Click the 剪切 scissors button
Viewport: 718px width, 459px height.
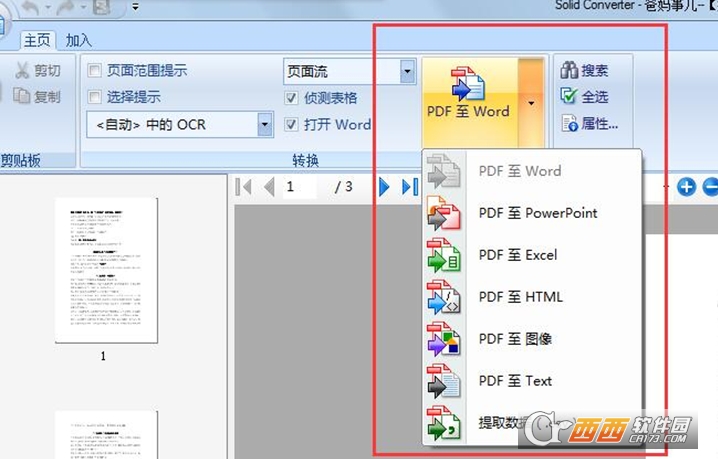tap(37, 71)
